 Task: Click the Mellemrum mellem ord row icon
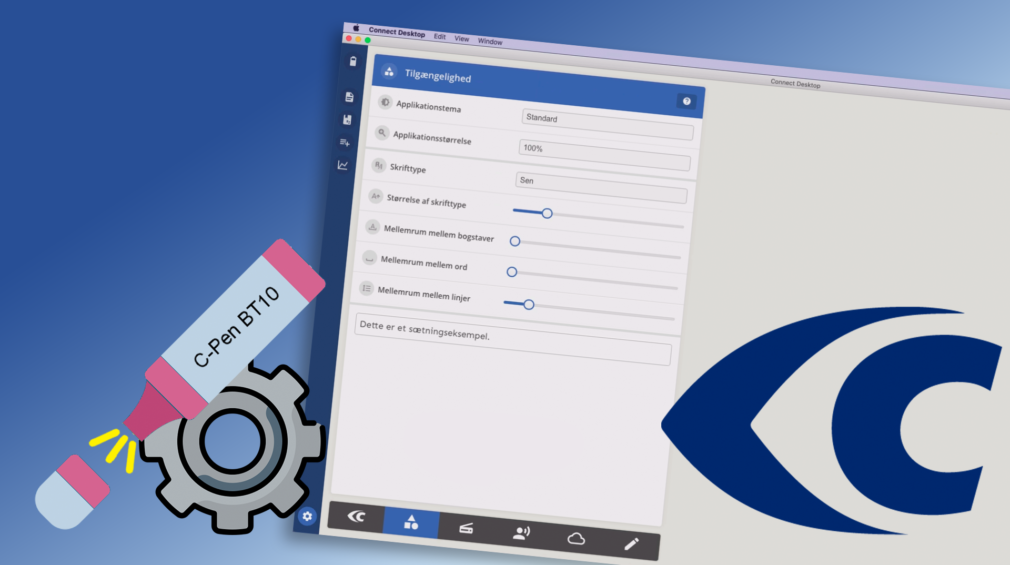[x=369, y=258]
